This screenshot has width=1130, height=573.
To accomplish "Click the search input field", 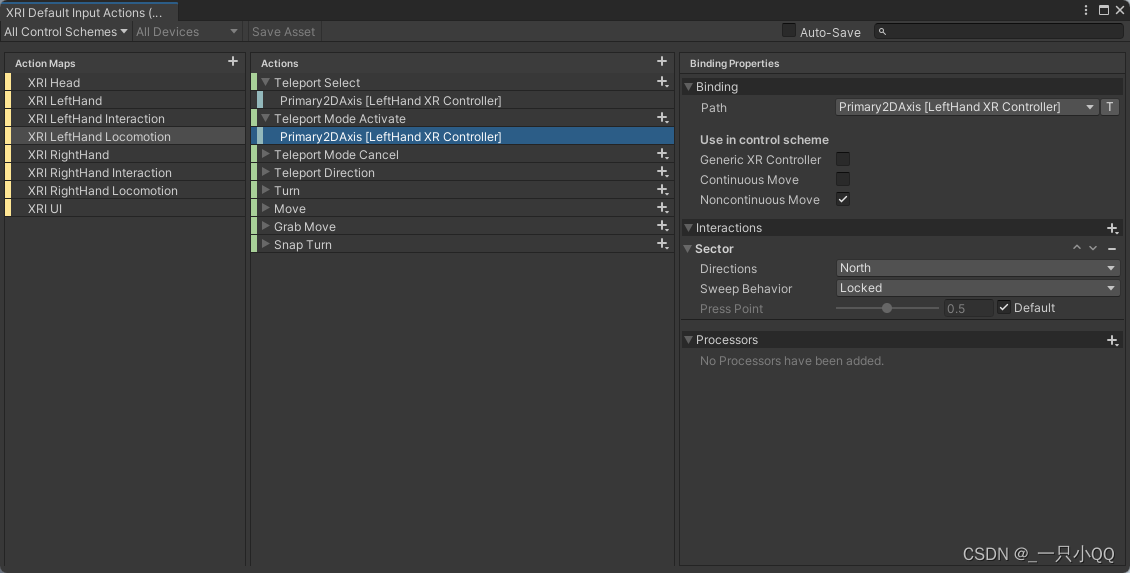I will (998, 32).
